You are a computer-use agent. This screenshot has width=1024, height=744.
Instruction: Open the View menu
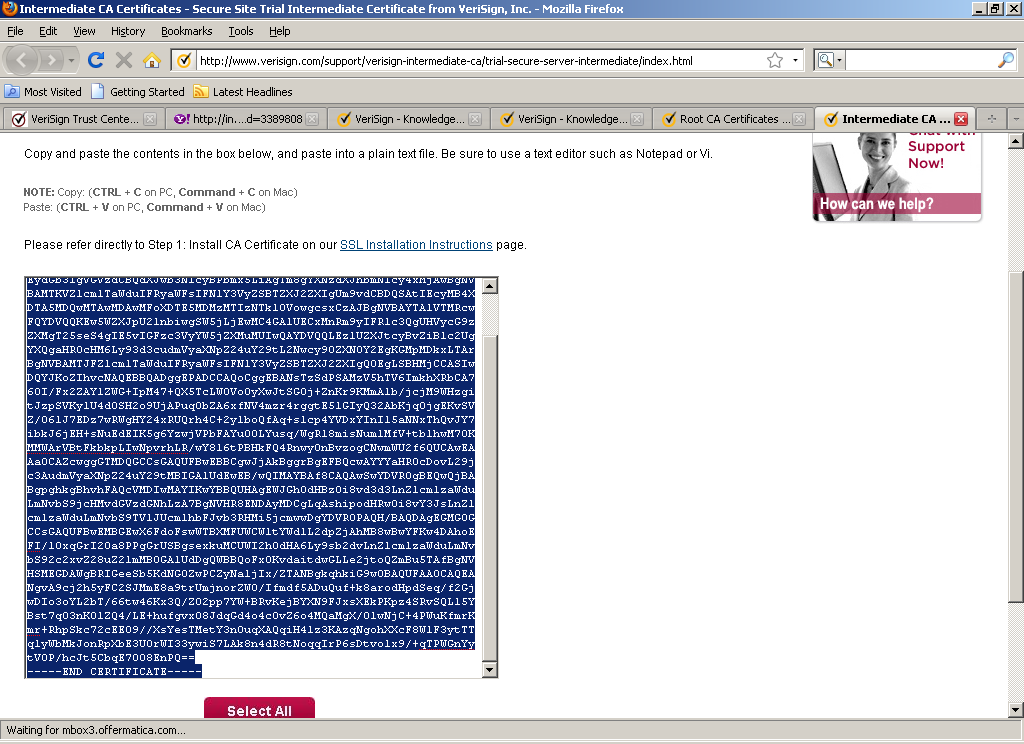(84, 31)
